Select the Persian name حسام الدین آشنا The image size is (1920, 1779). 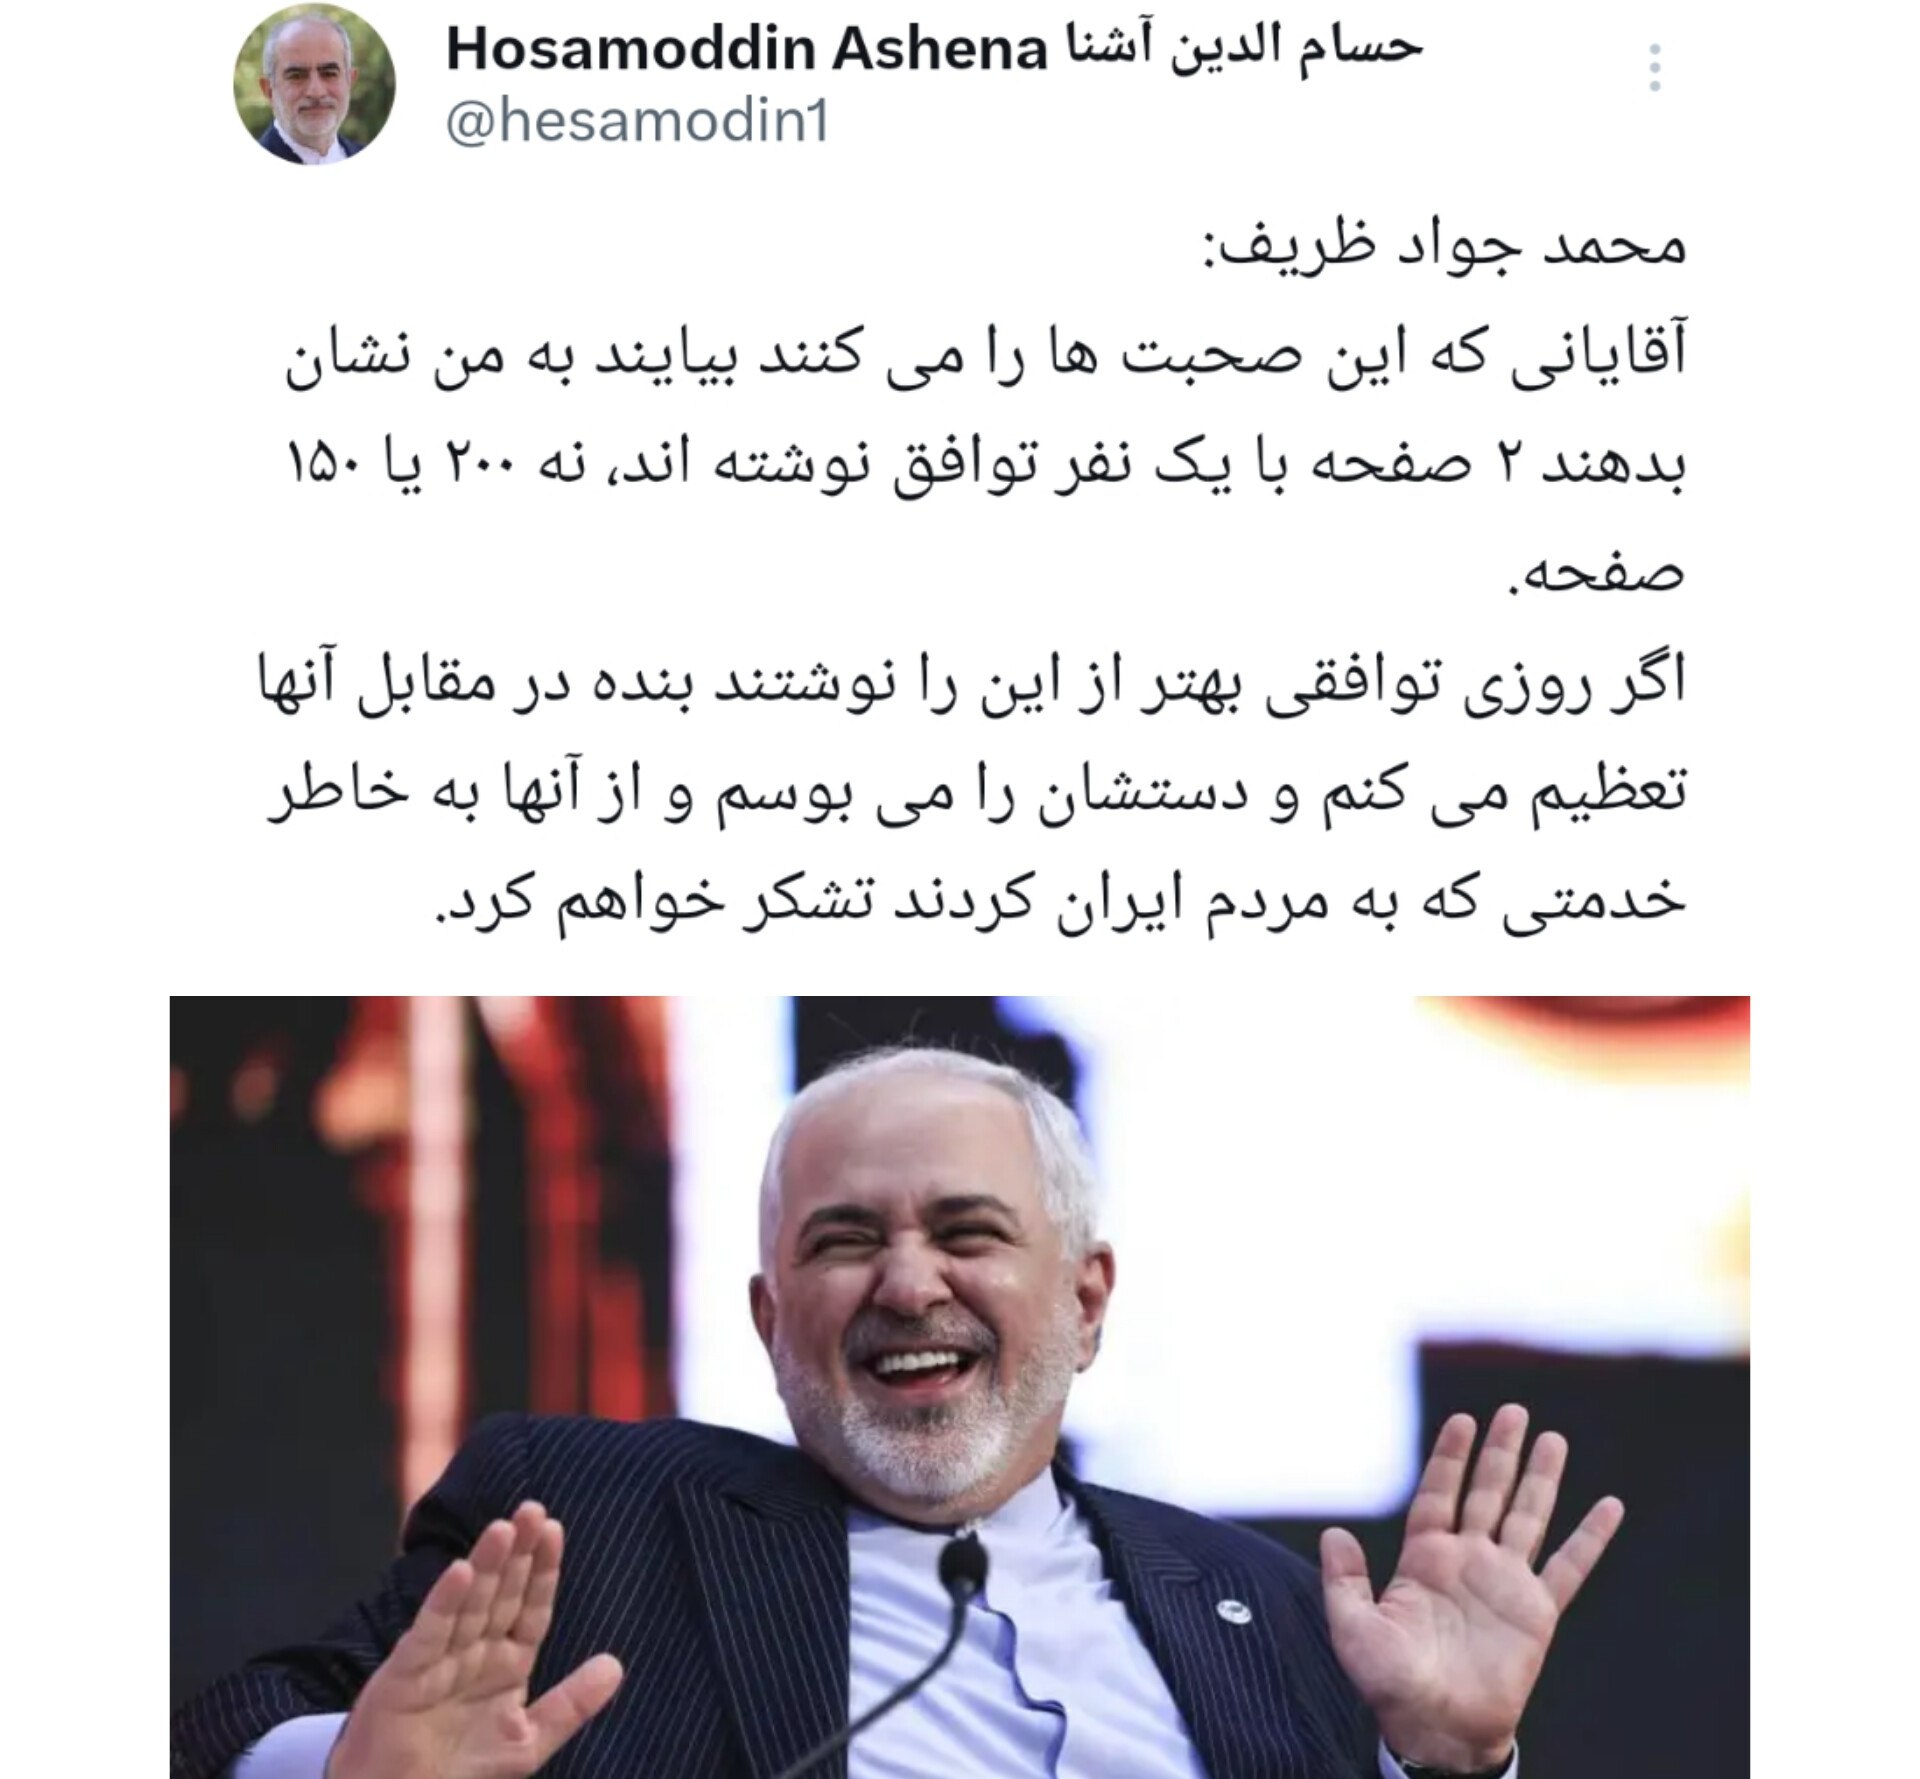coord(1239,48)
